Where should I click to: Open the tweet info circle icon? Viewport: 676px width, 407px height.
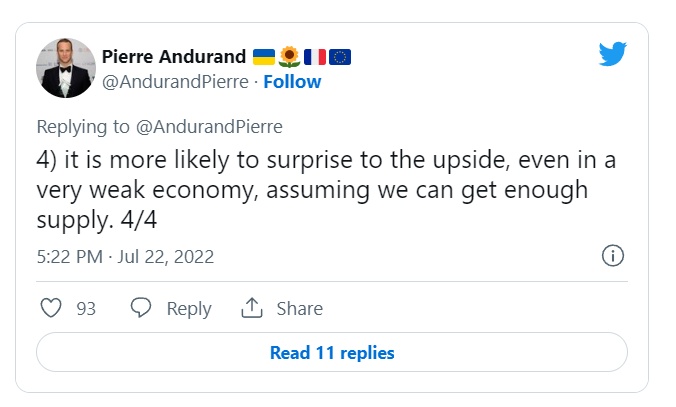tap(613, 256)
